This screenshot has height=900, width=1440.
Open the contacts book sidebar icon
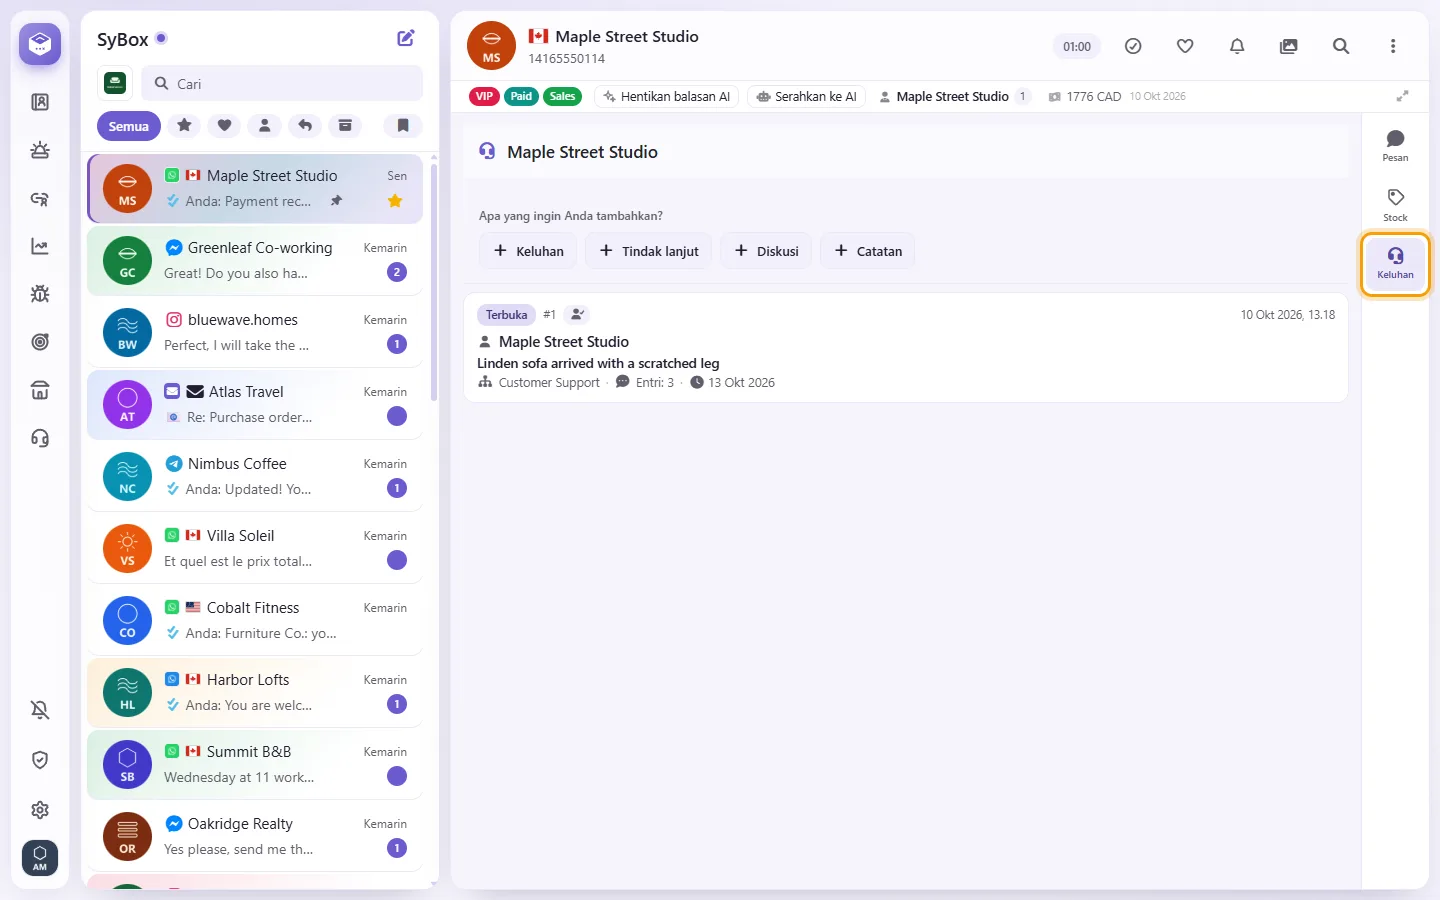[40, 102]
